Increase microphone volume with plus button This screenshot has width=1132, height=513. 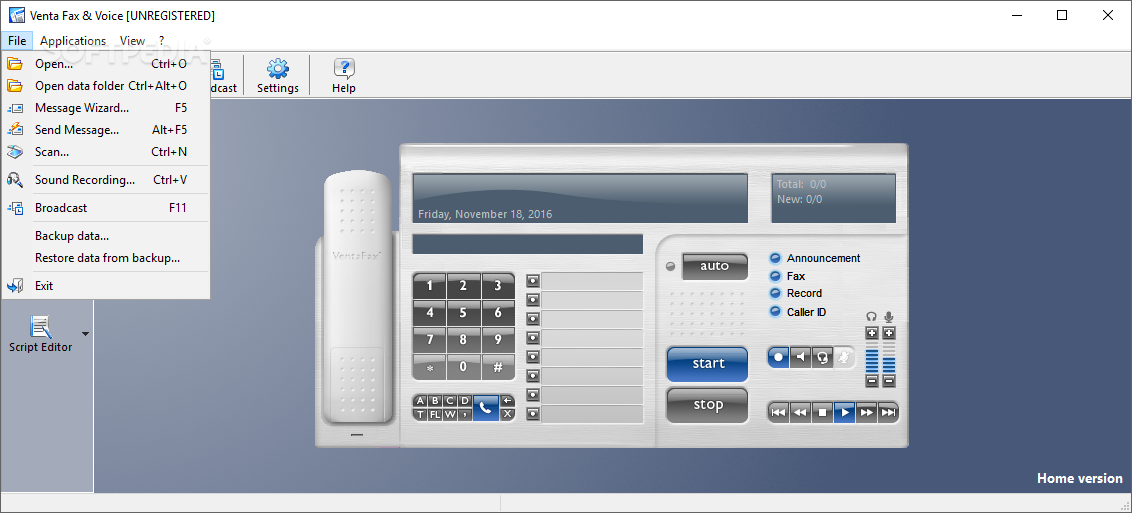889,333
